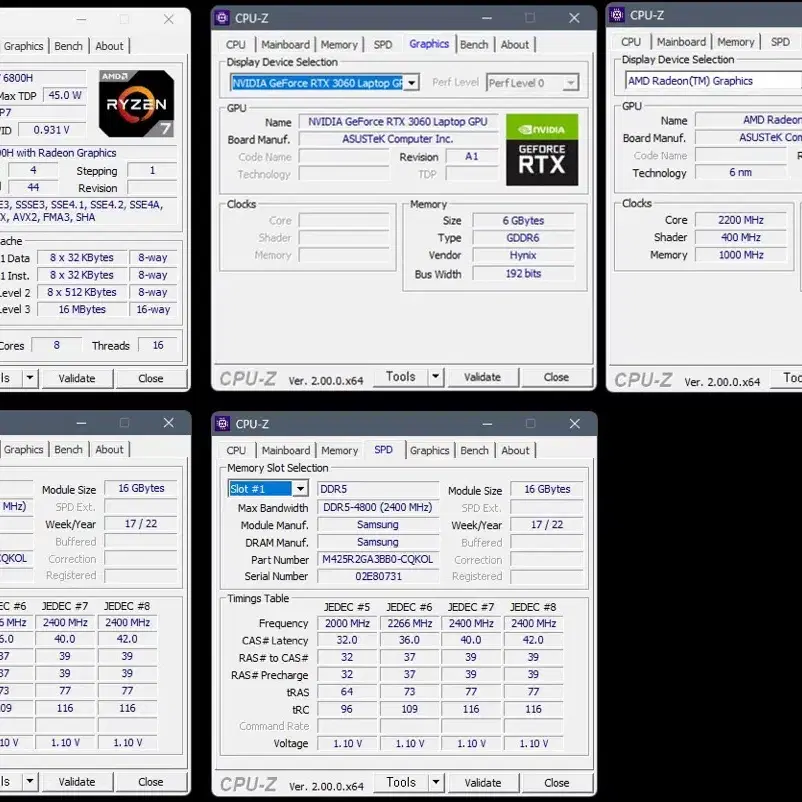Screen dimensions: 802x802
Task: Open the CPU tab in the AMD Radeon window
Action: pos(631,42)
